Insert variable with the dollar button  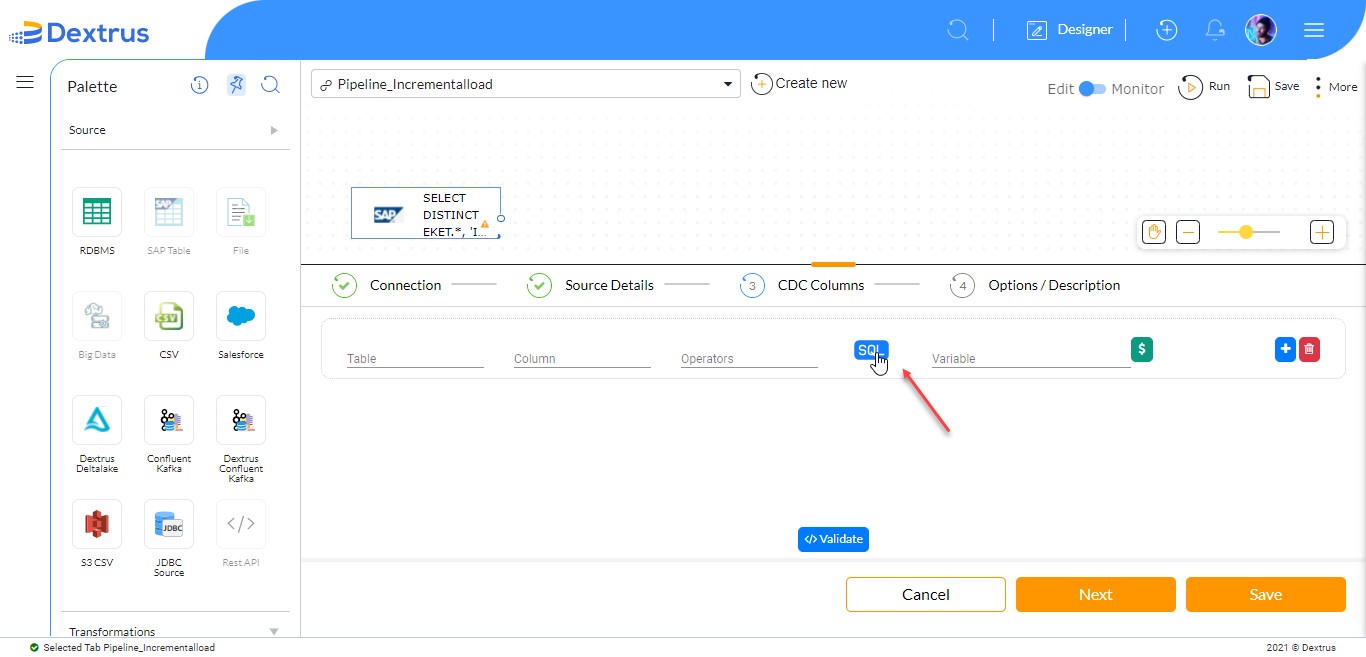coord(1142,349)
